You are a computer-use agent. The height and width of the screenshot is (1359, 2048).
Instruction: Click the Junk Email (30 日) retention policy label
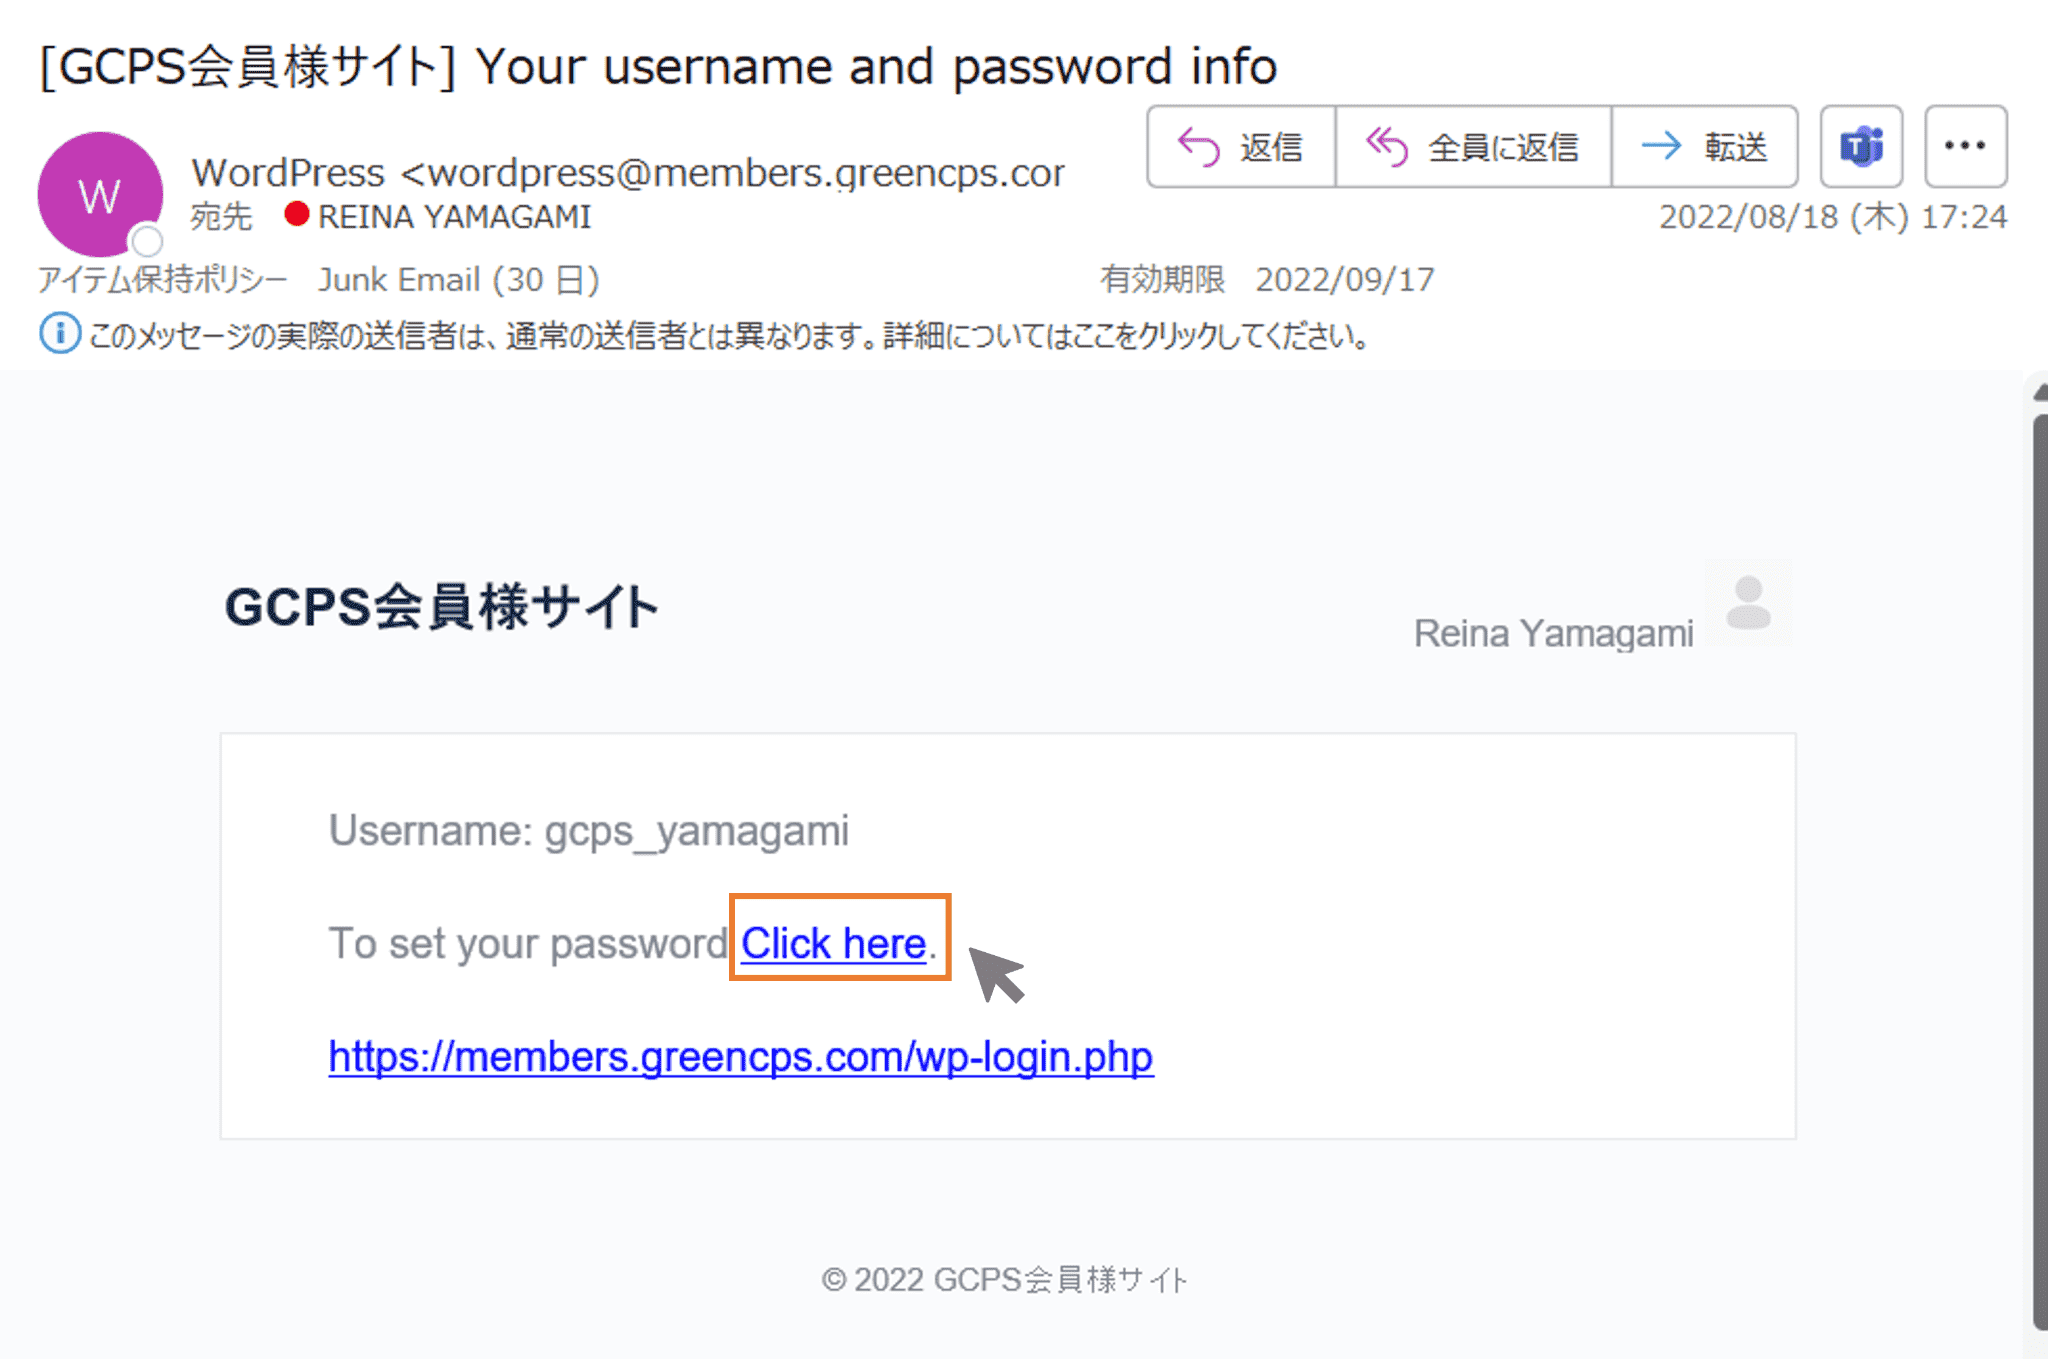click(458, 279)
